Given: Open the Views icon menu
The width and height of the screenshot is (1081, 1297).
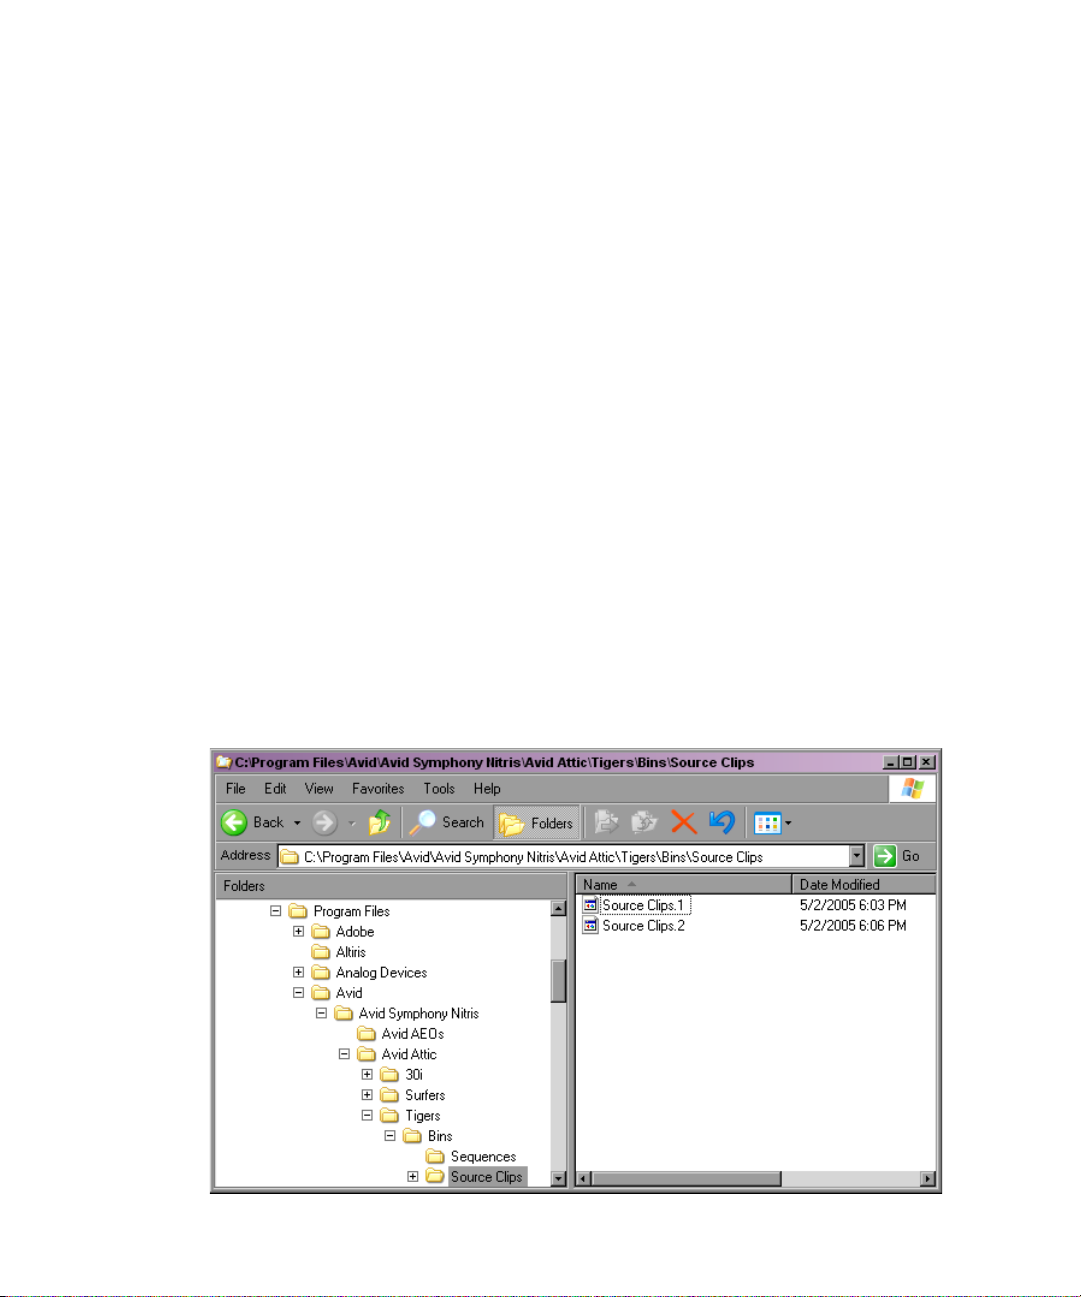Looking at the screenshot, I should [767, 823].
